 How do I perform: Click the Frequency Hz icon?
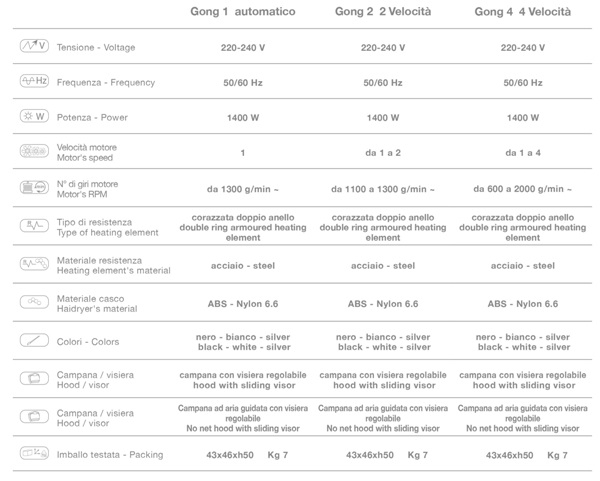pyautogui.click(x=34, y=82)
